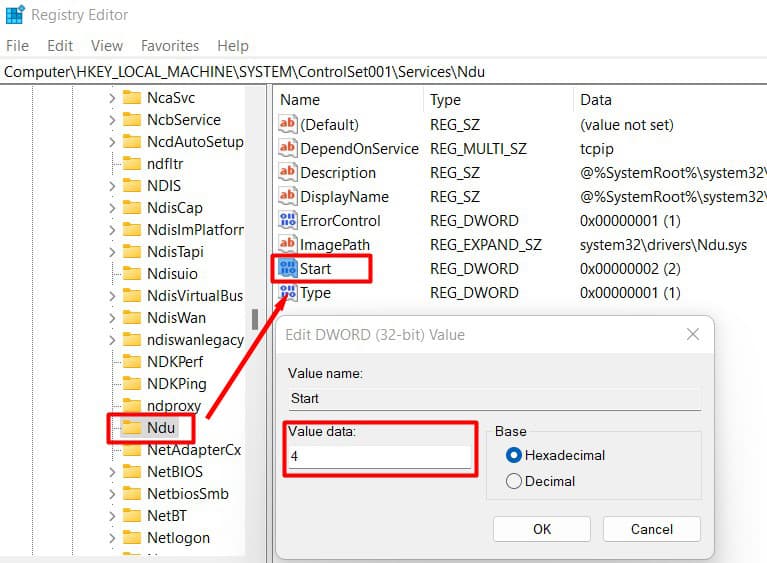Click the Start DWORD value icon
The image size is (767, 563).
(288, 268)
